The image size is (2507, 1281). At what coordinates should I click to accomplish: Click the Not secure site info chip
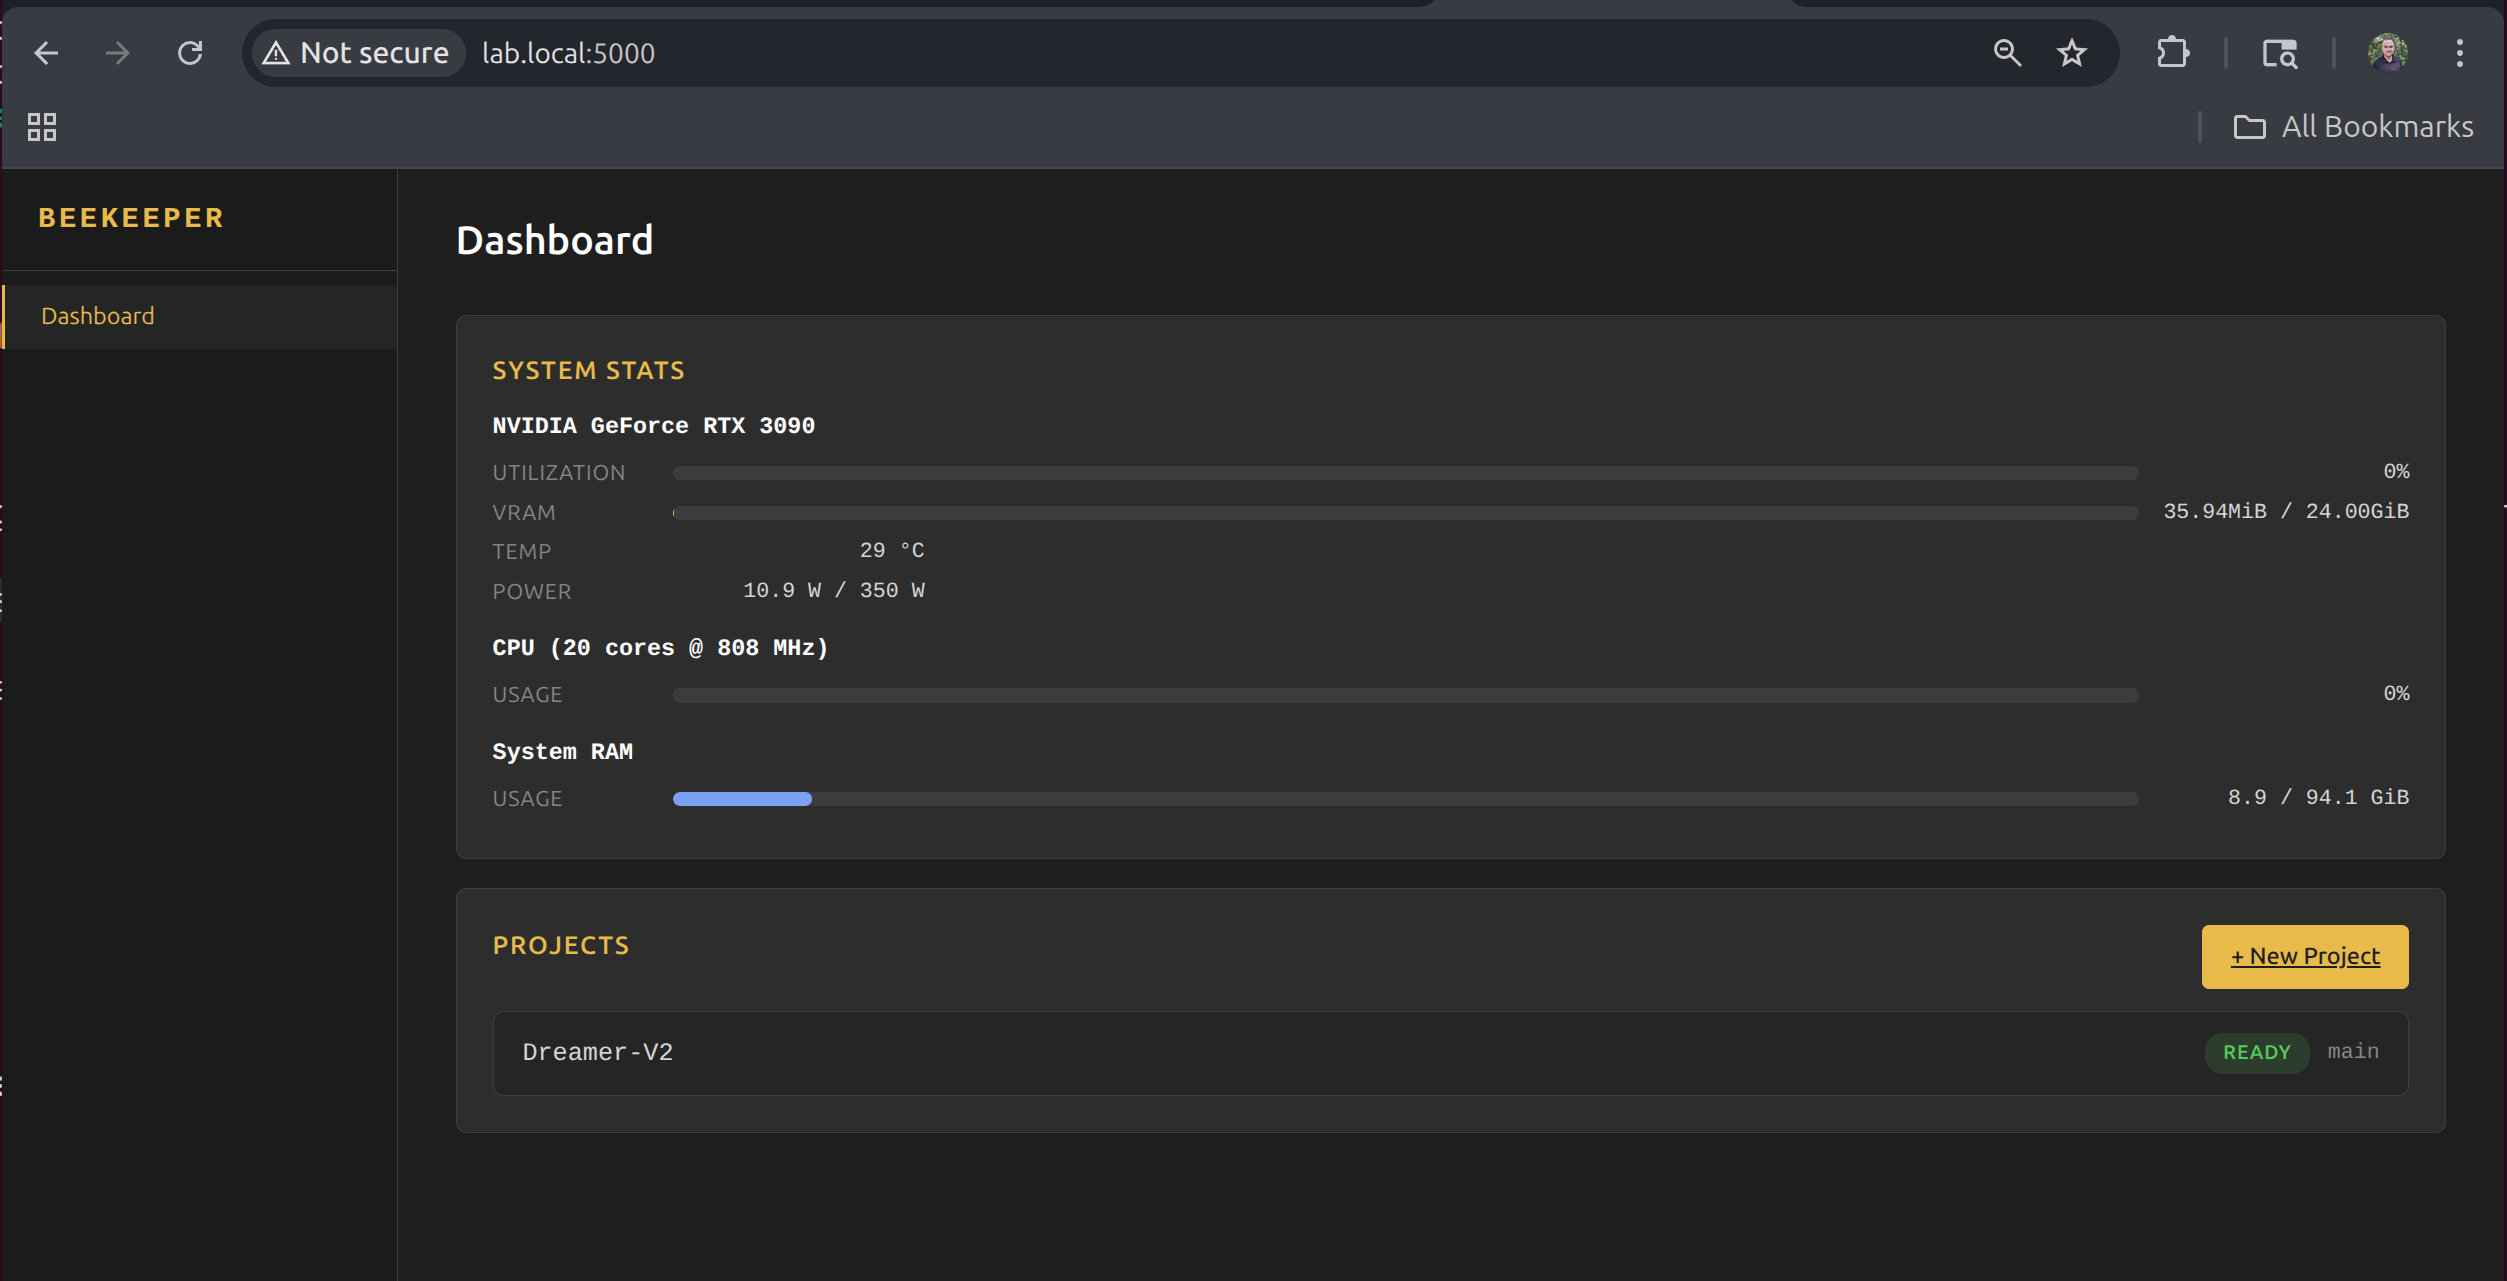[x=356, y=53]
